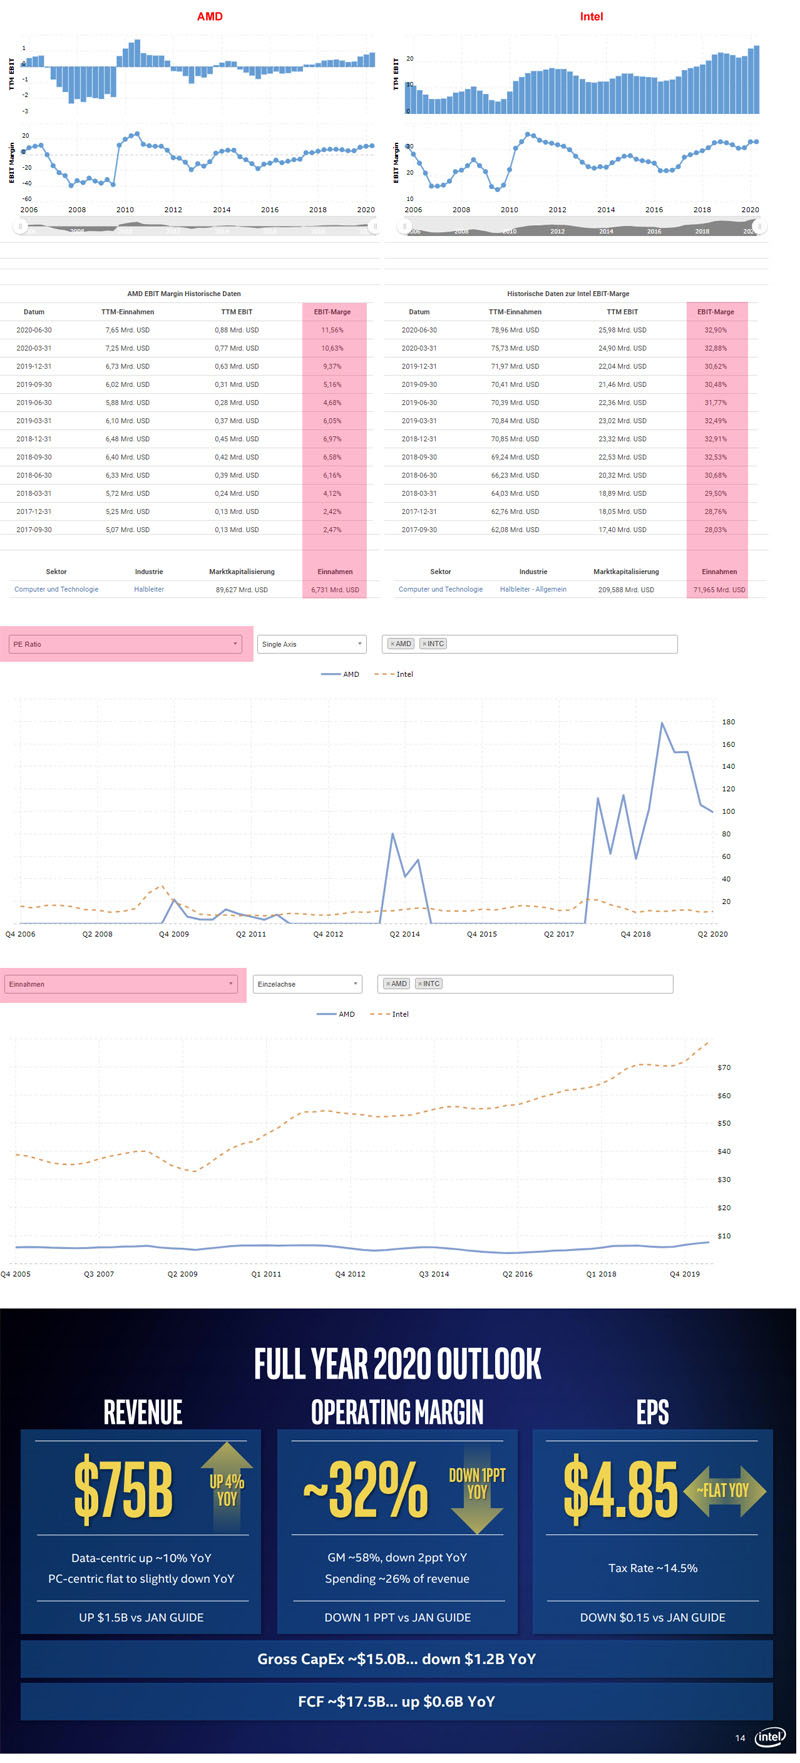Select the 32,90% margin cell

tap(716, 330)
